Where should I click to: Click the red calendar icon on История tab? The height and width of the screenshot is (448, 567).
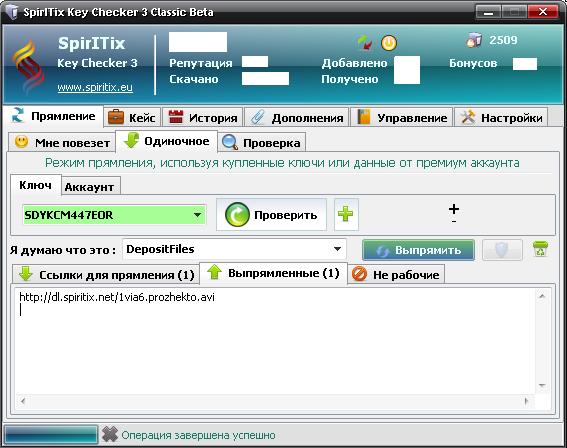click(176, 117)
